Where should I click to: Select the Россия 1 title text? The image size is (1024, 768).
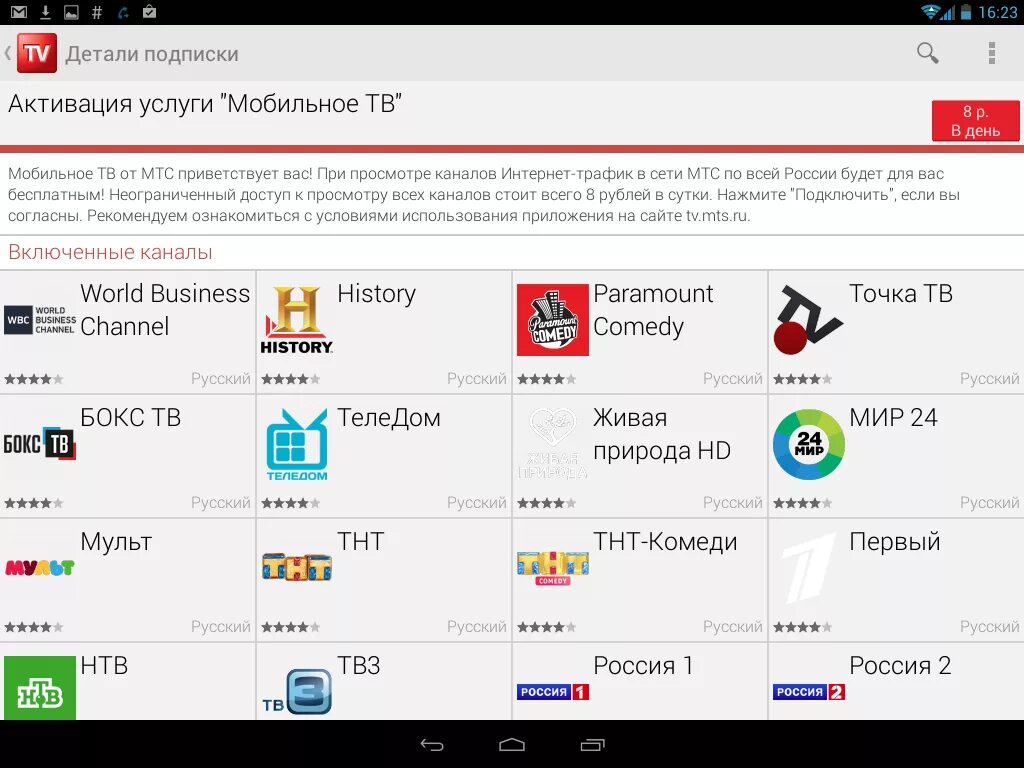click(x=643, y=665)
